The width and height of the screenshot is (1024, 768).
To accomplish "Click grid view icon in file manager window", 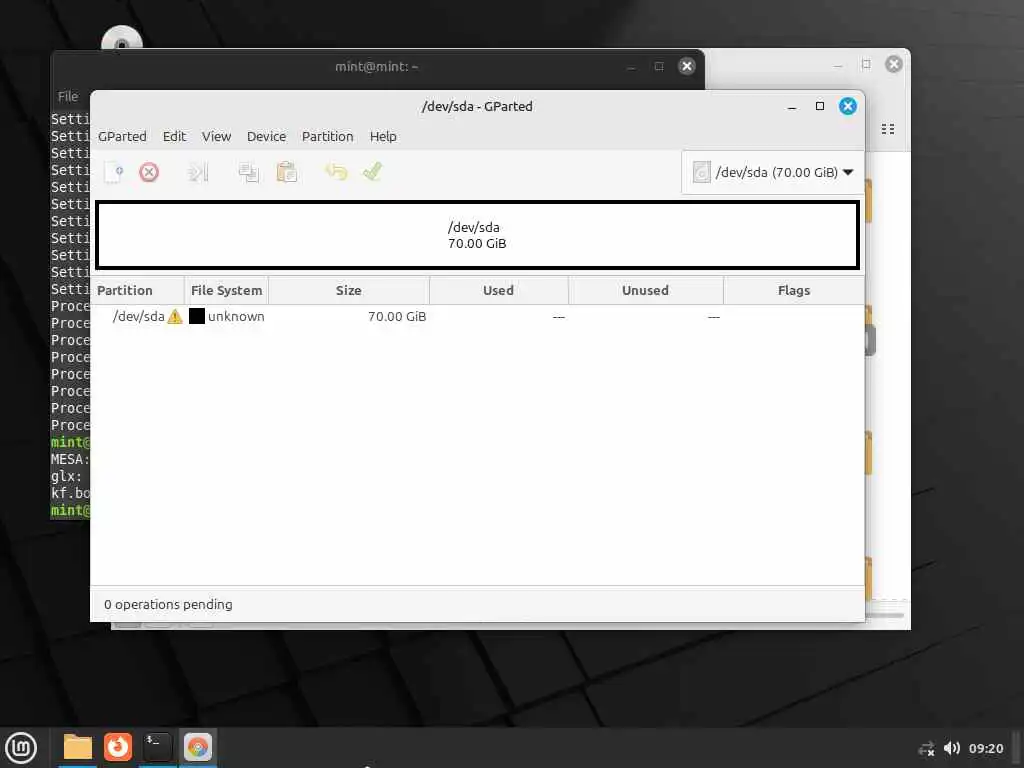I will click(x=888, y=129).
